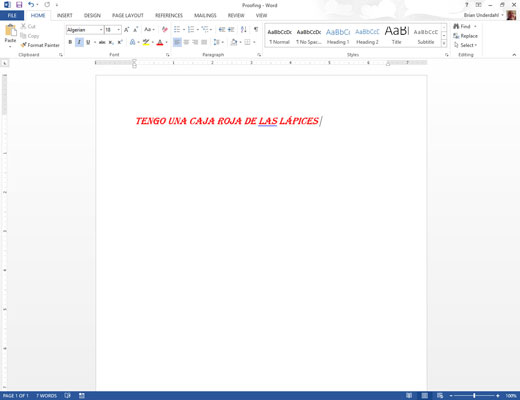Toggle strikethrough formatting
This screenshot has width=520, height=400.
102,42
